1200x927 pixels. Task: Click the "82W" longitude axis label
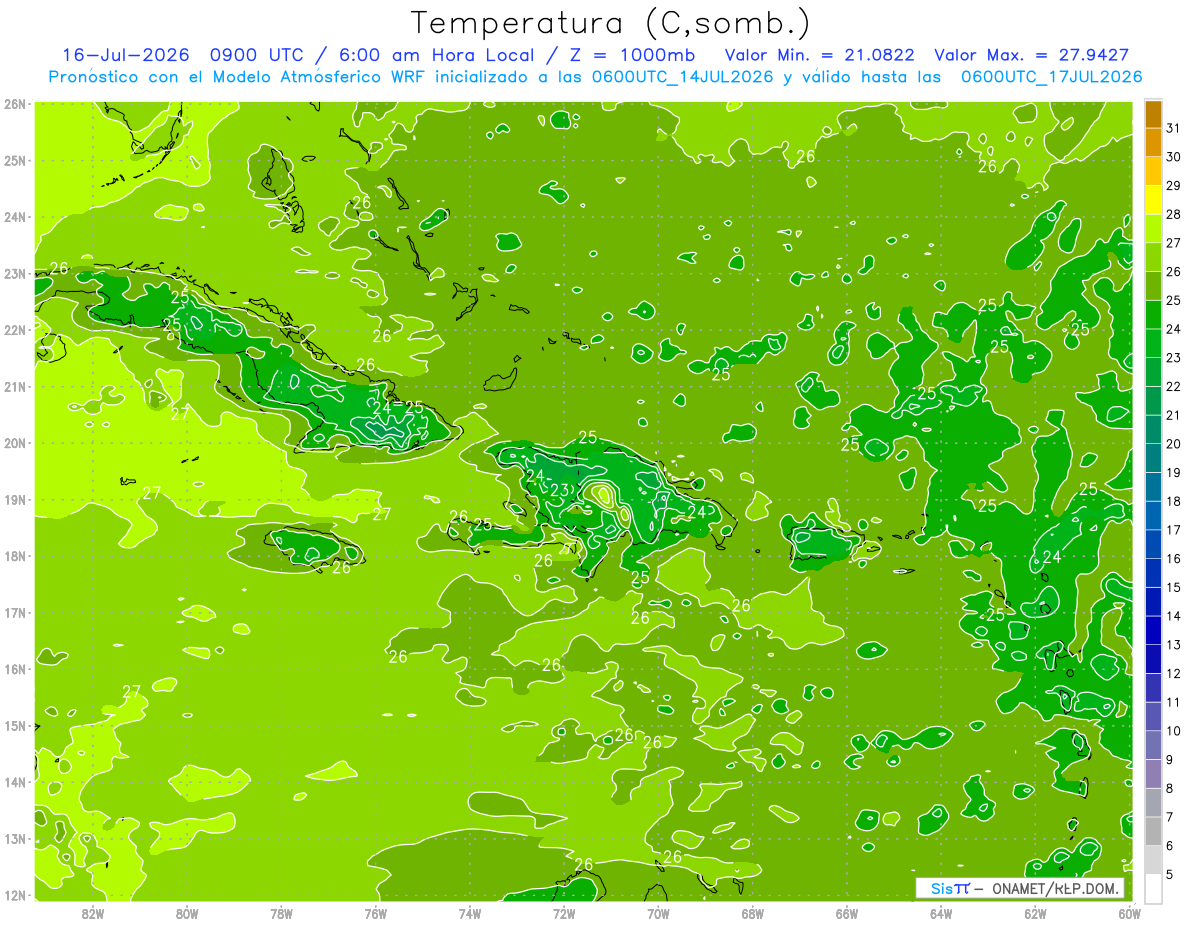92,913
